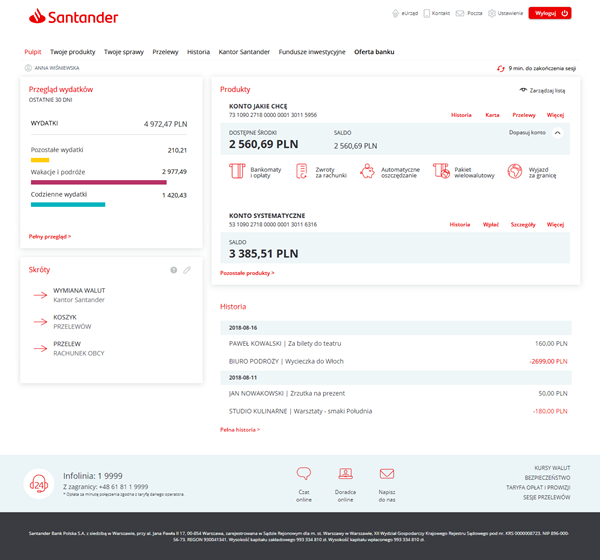Open the Pakiet wielowalutowy icon

[441, 172]
